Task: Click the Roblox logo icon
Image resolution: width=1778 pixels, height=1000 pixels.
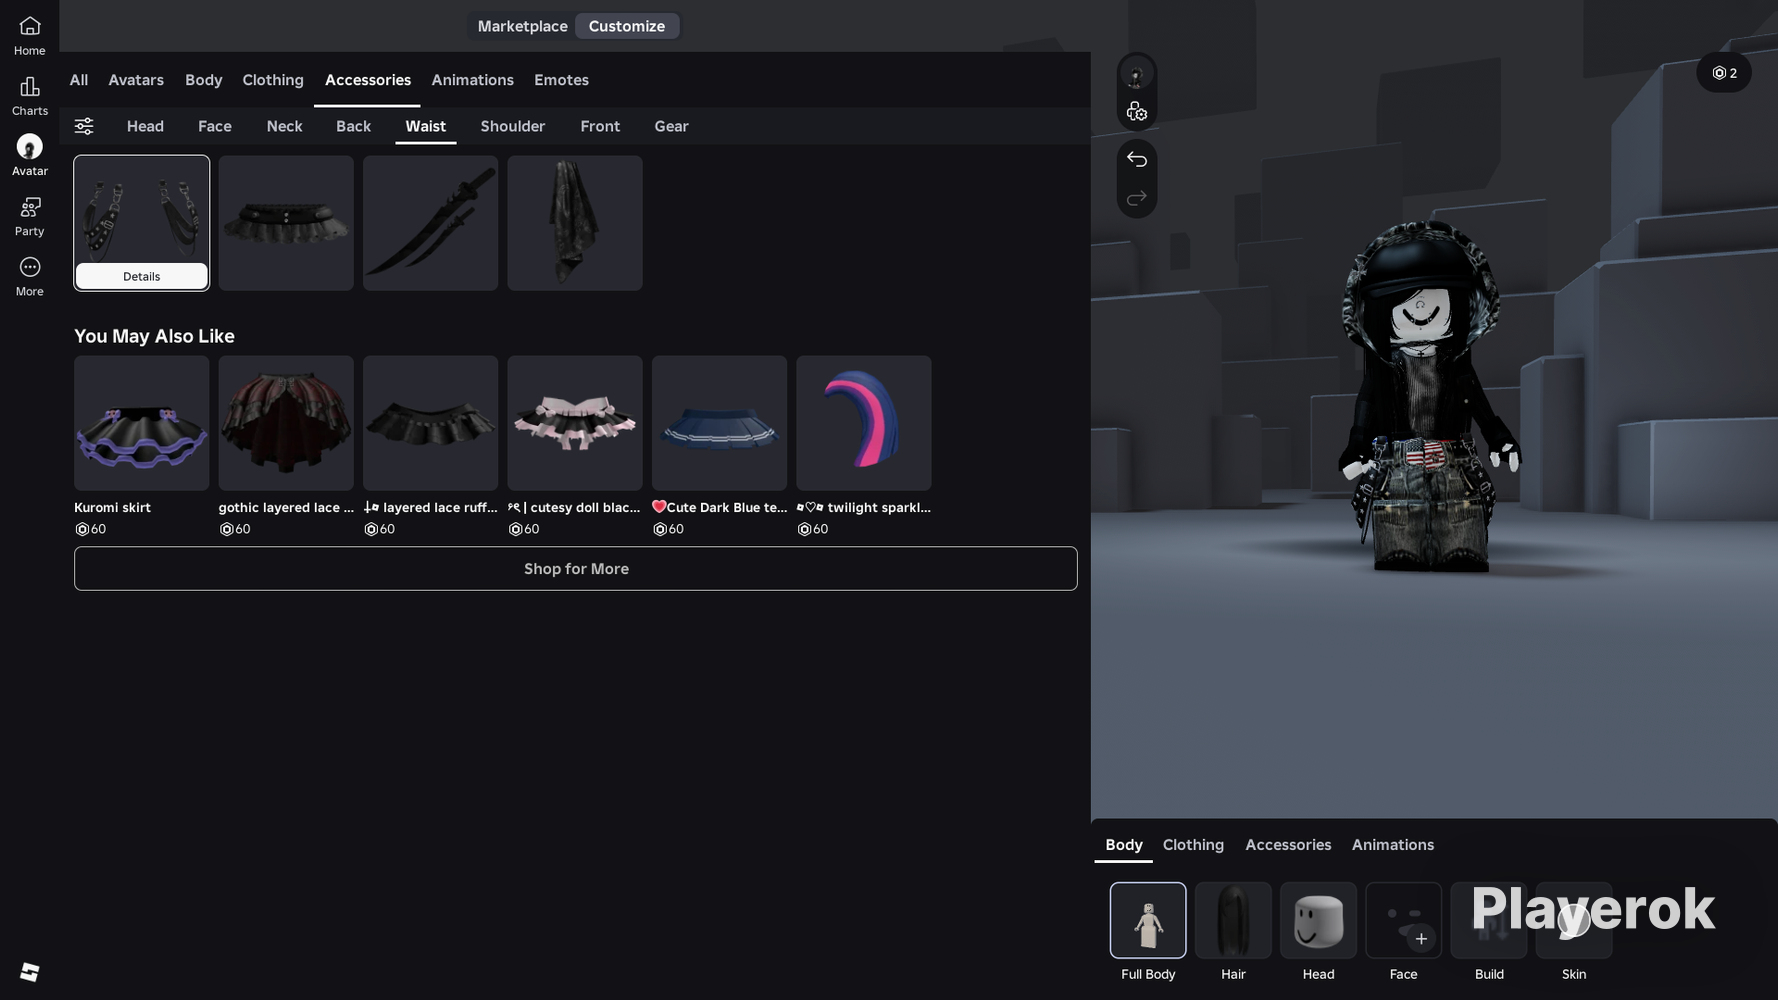Action: 29,972
